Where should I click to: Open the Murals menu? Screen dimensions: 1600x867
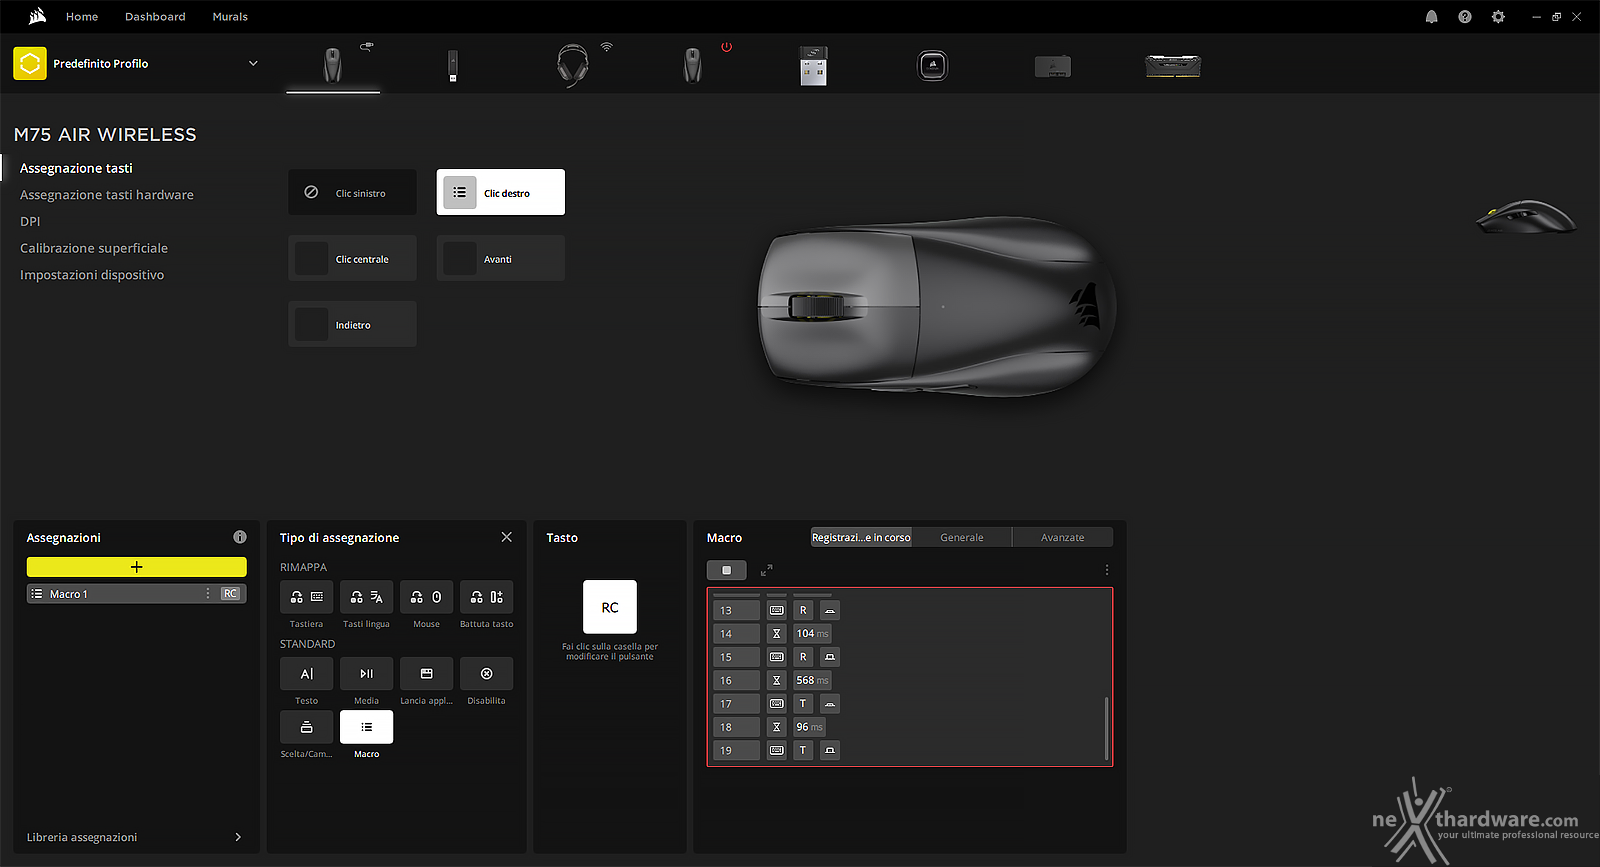coord(230,17)
